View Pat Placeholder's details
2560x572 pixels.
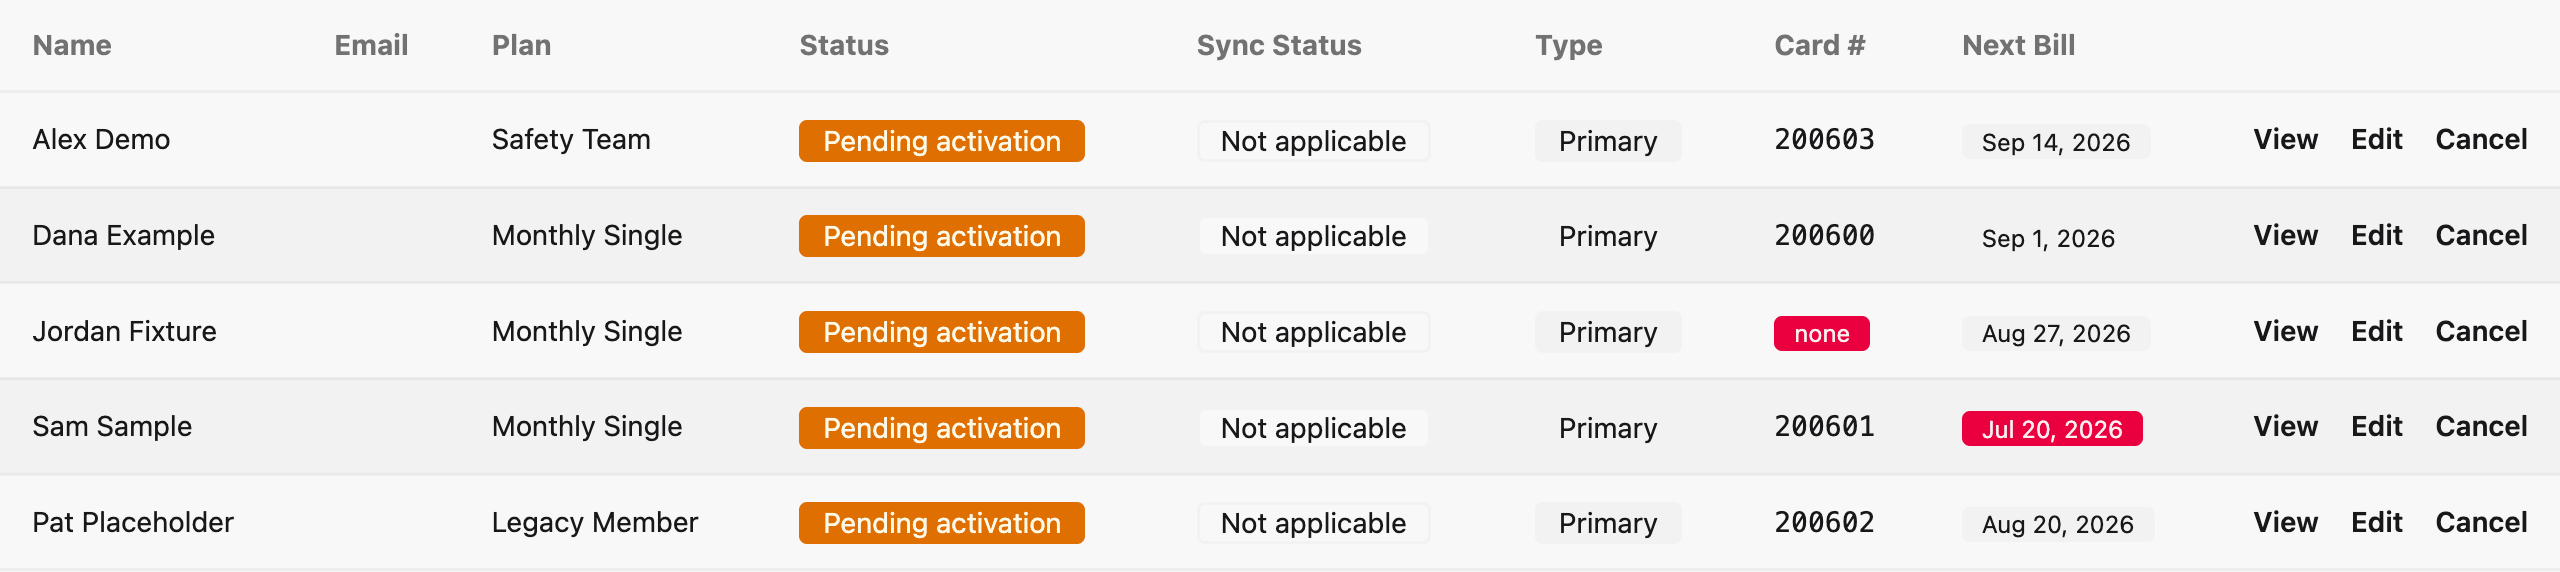click(x=2285, y=523)
